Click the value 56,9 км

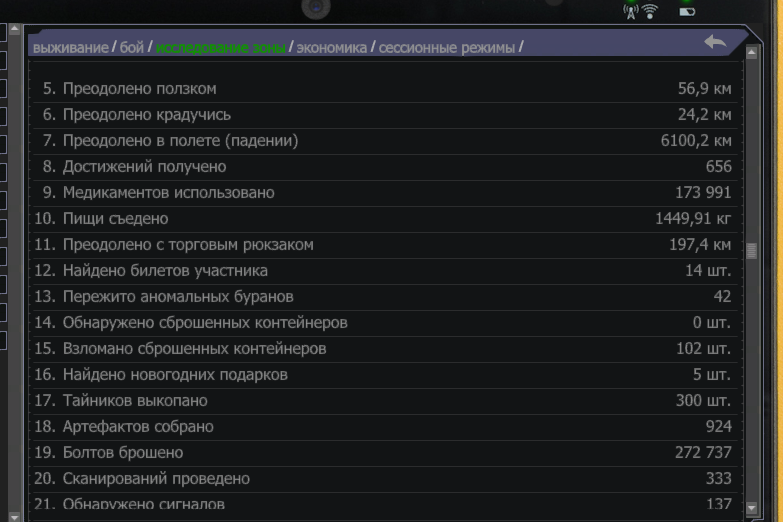pyautogui.click(x=705, y=89)
